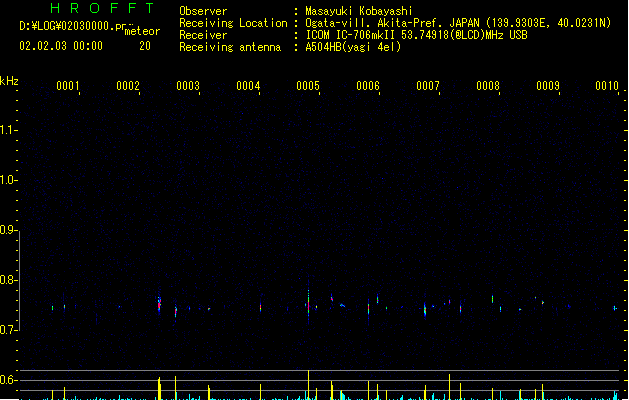Click the tallest yellow power spike below 0005
Screen dimensions: 629x400
point(308,385)
